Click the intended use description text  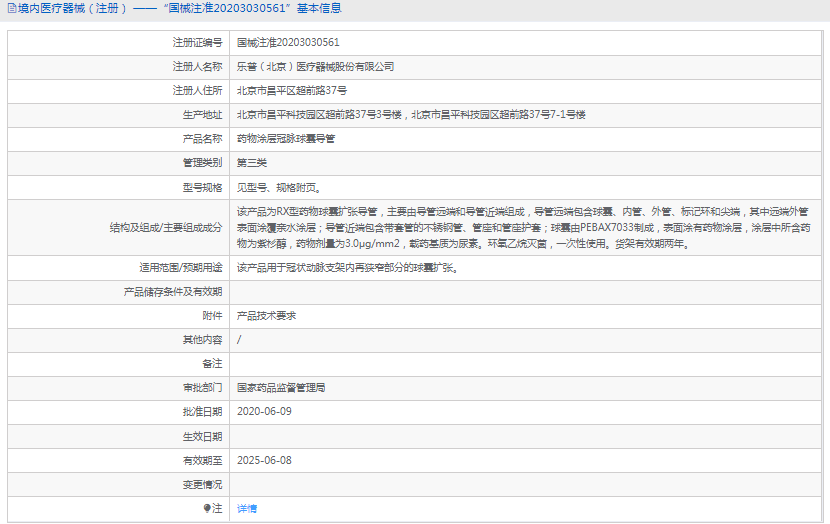[x=347, y=268]
